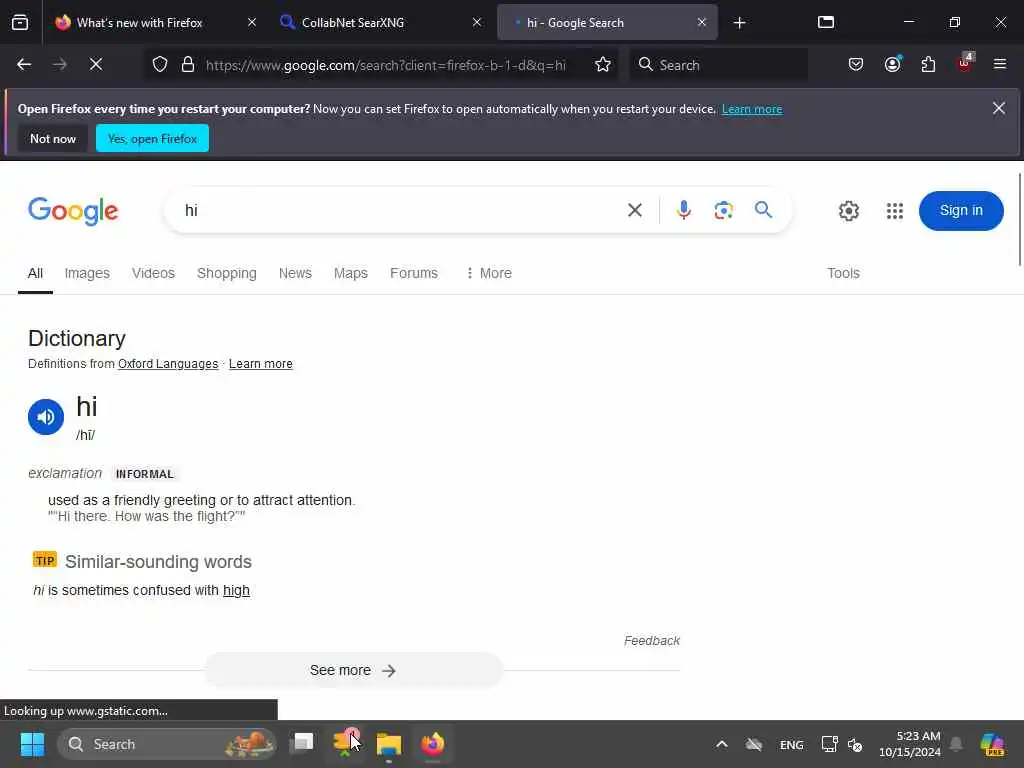The image size is (1024, 768).
Task: Open dictionary Learn more link
Action: (x=261, y=364)
